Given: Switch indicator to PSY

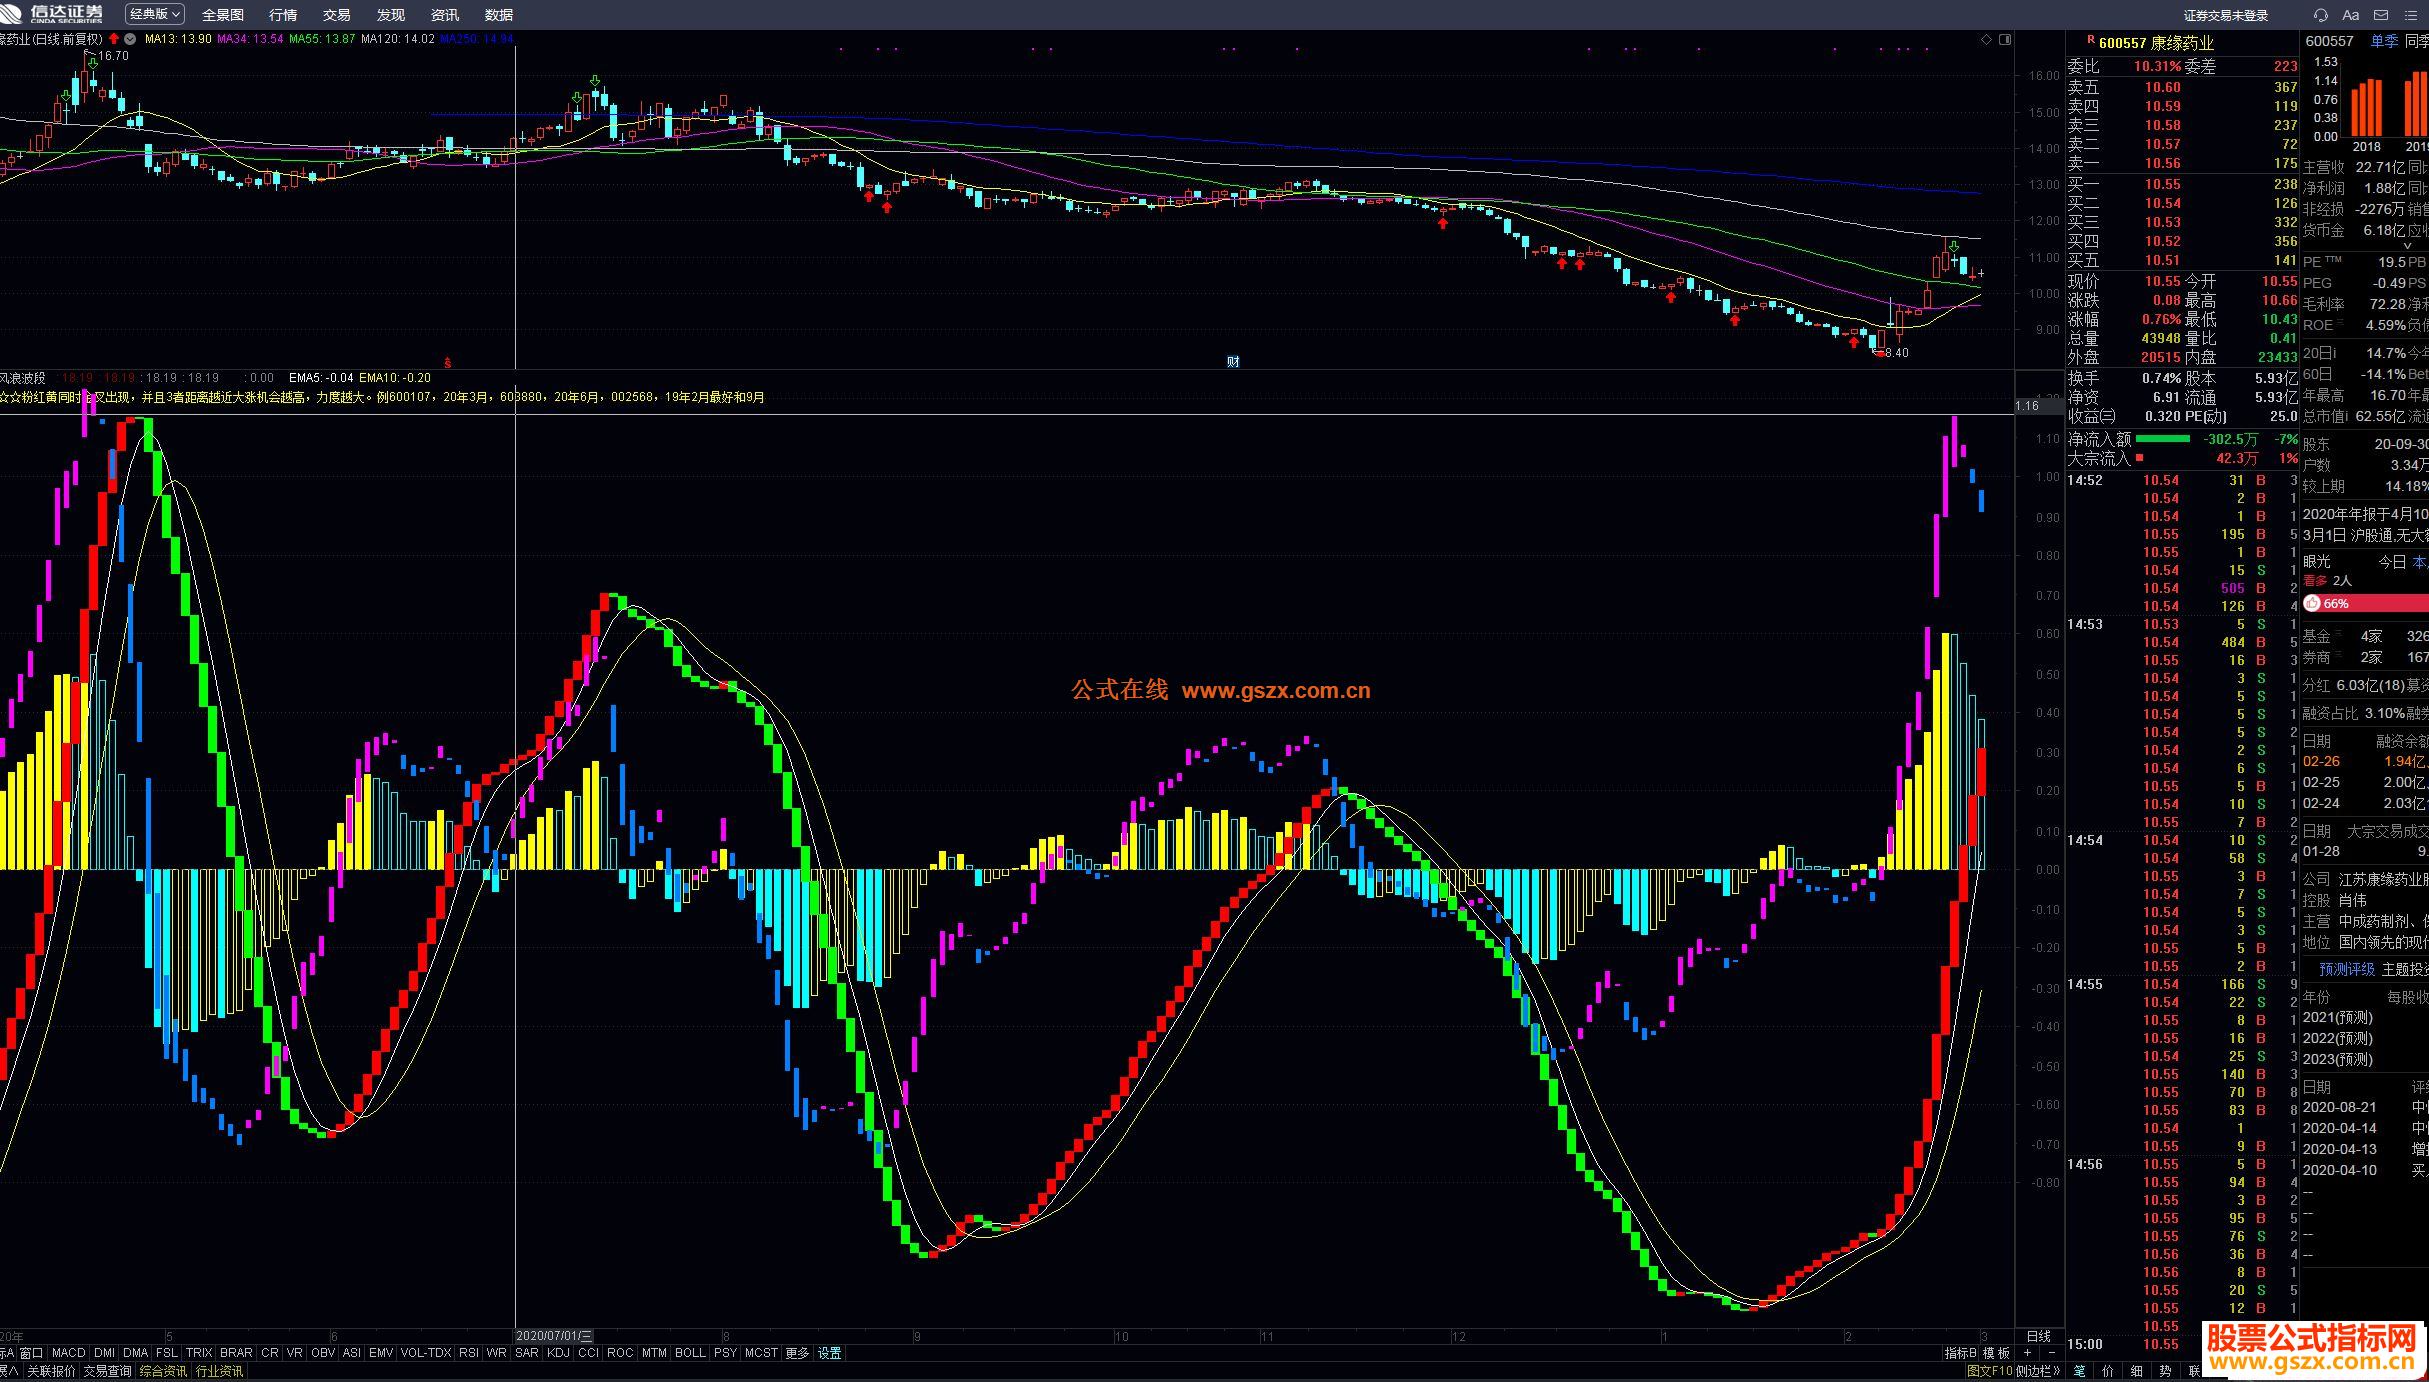Looking at the screenshot, I should click(x=725, y=1353).
